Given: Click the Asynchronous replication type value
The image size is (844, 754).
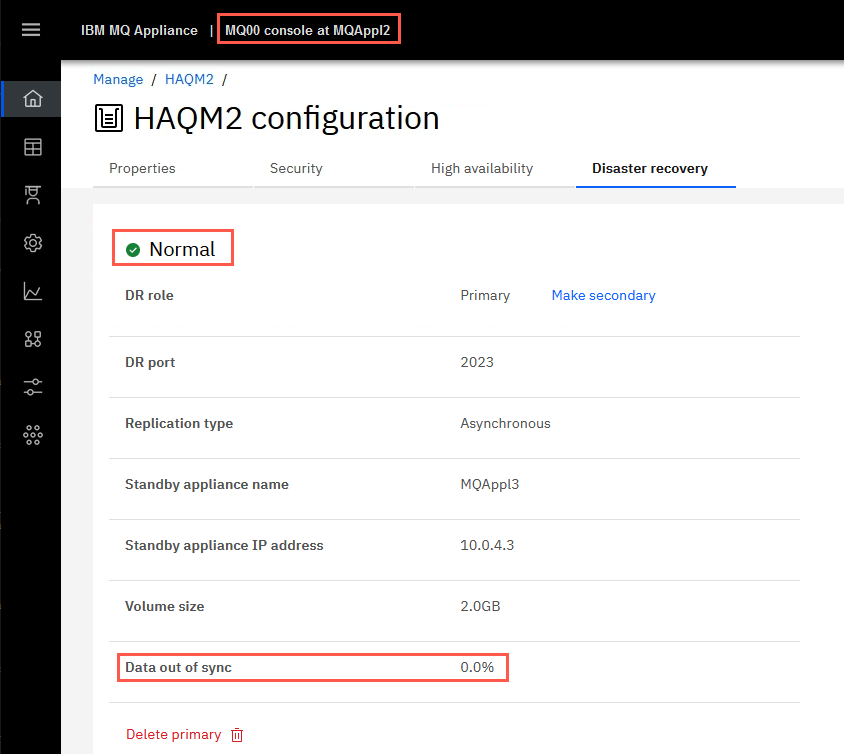Looking at the screenshot, I should [x=505, y=424].
